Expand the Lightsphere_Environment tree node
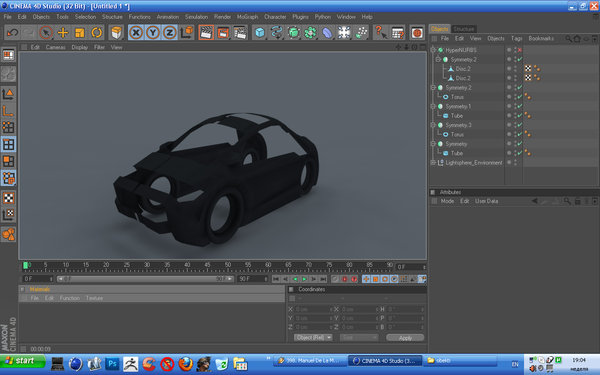 coord(433,163)
